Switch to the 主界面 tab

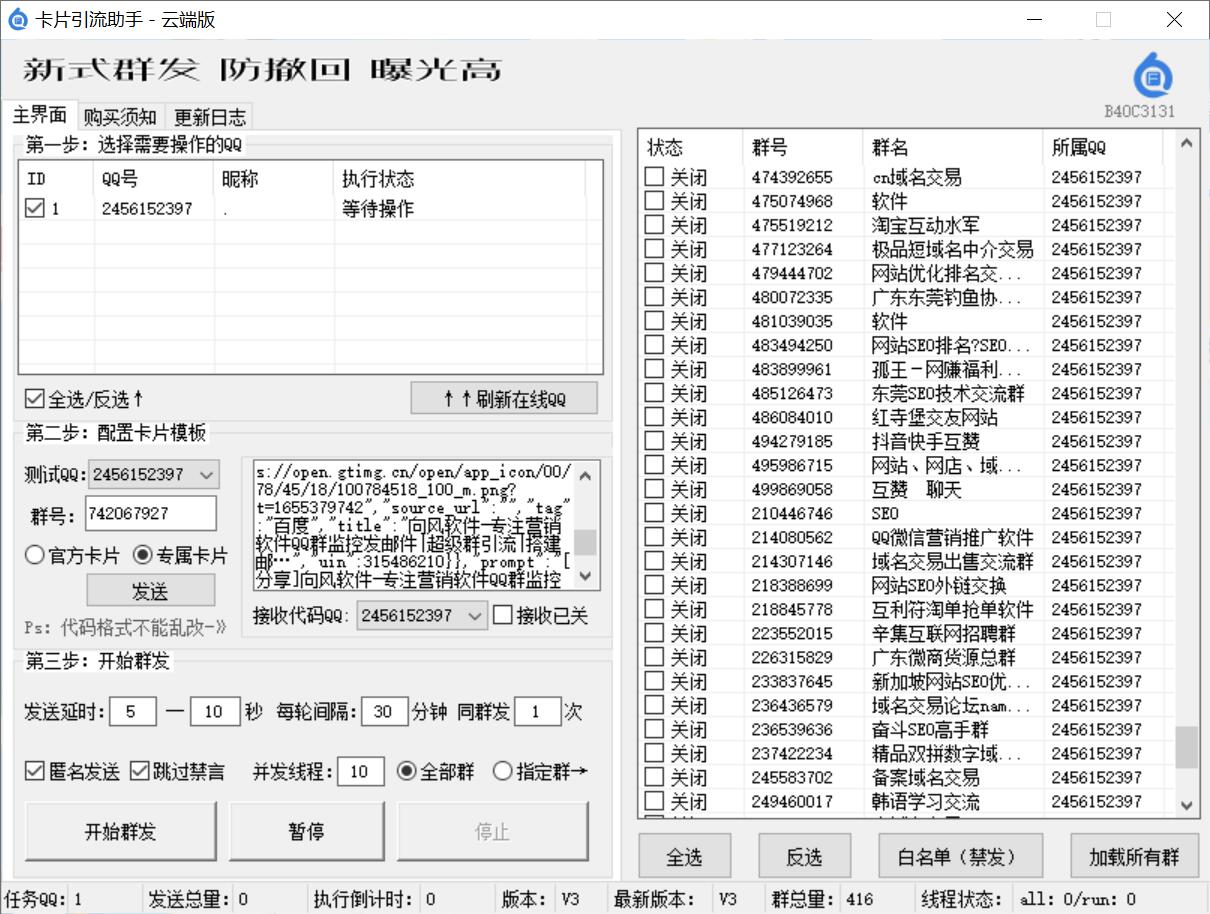point(40,115)
